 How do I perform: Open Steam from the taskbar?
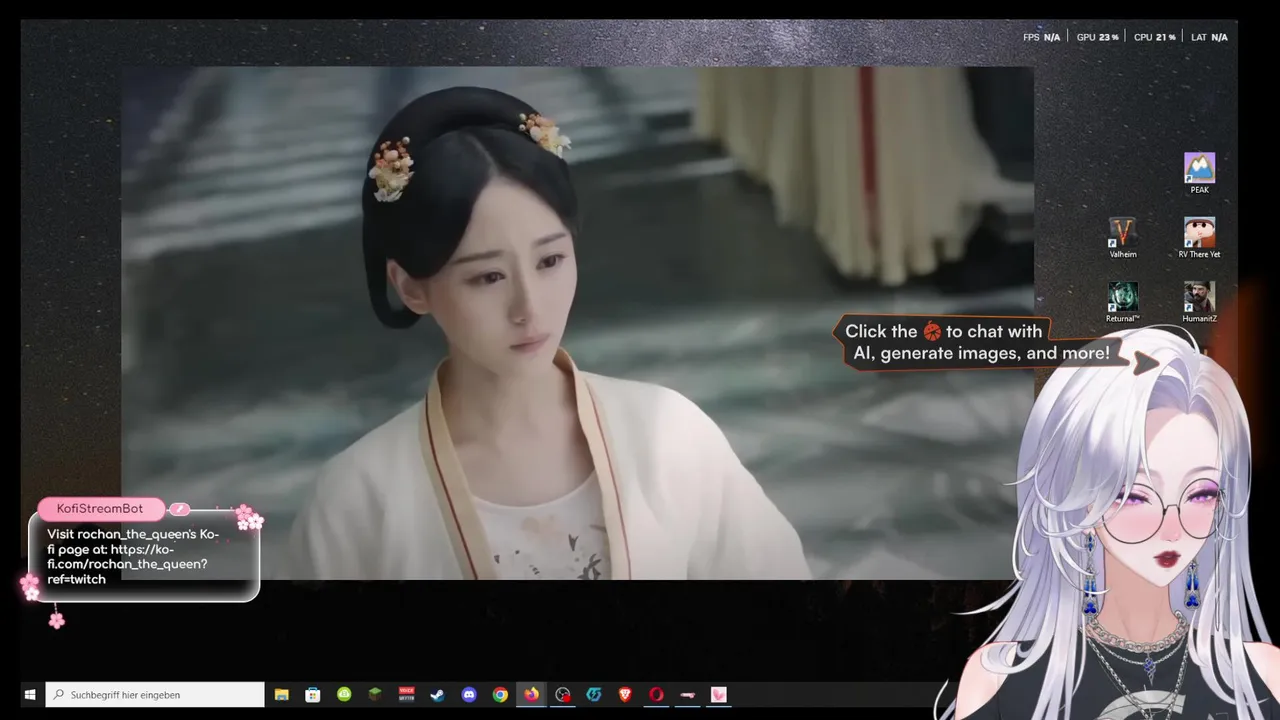438,694
